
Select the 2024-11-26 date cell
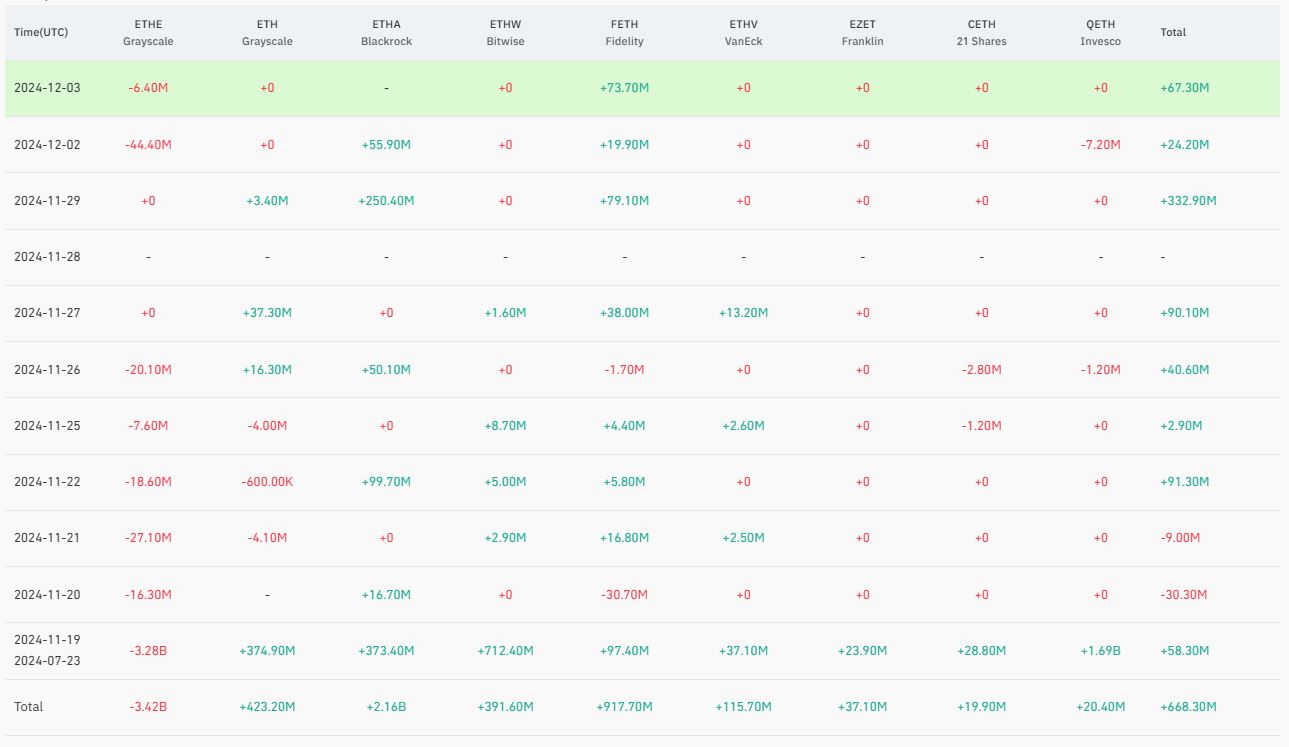pyautogui.click(x=47, y=370)
